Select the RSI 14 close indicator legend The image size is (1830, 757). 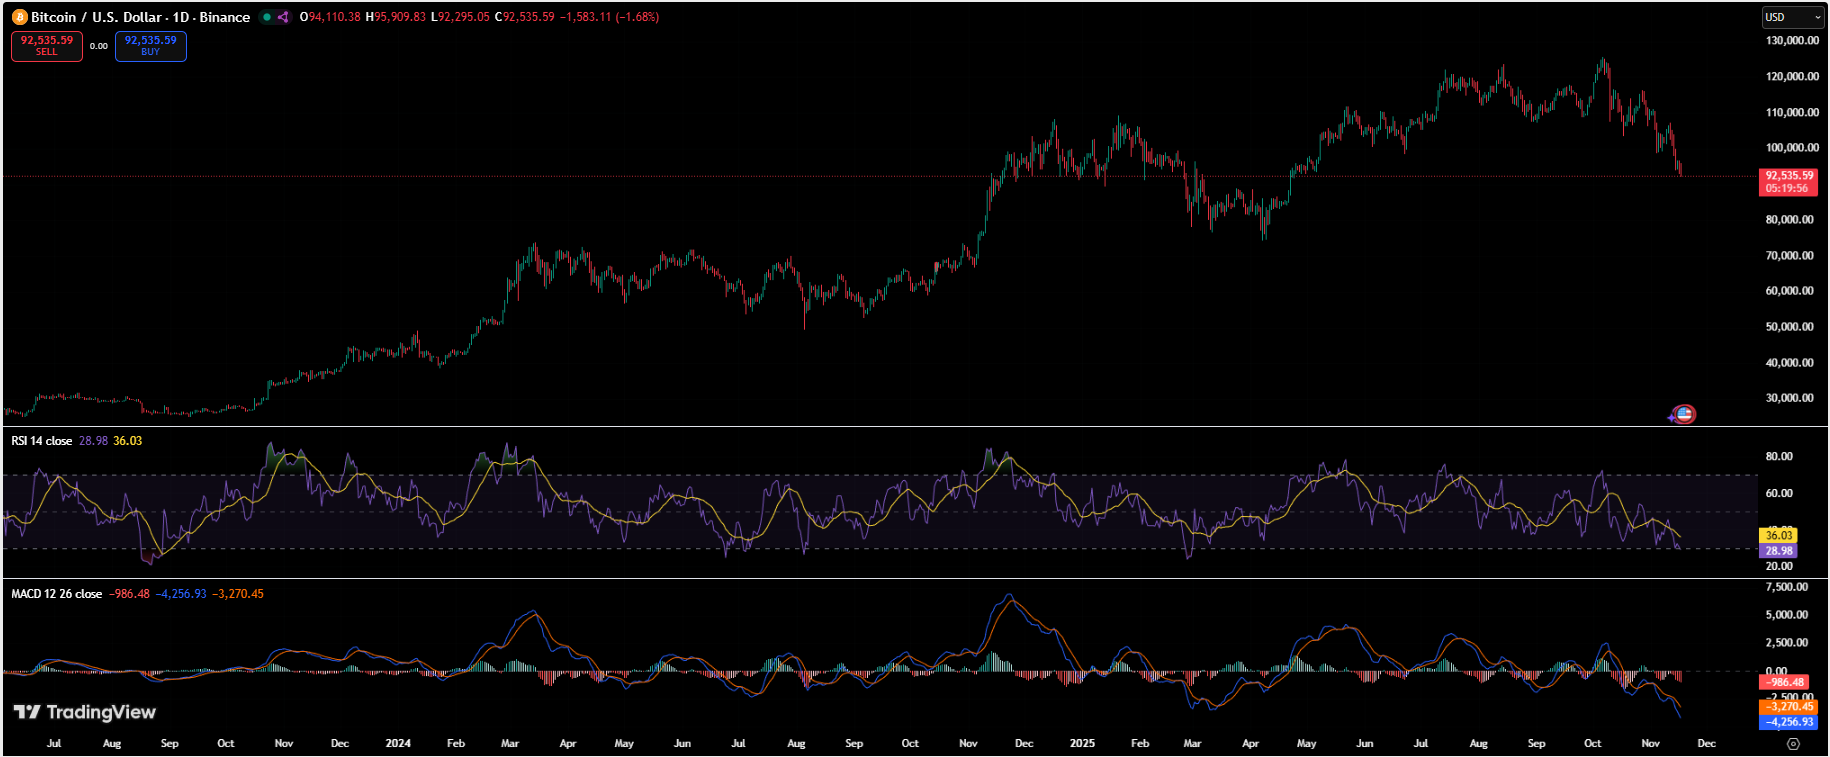[42, 441]
